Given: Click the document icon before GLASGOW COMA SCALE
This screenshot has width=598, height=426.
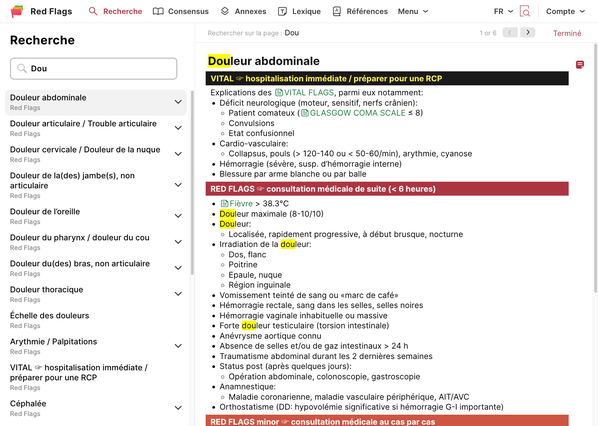Looking at the screenshot, I should click(304, 113).
